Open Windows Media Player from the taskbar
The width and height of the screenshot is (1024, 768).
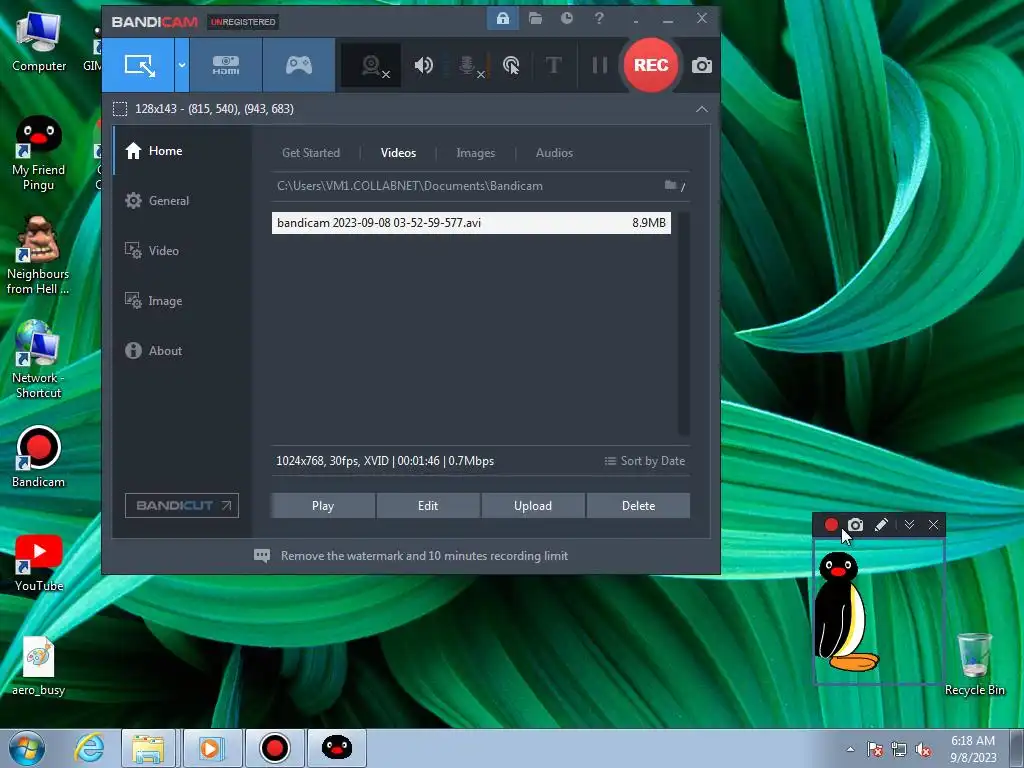[x=210, y=748]
